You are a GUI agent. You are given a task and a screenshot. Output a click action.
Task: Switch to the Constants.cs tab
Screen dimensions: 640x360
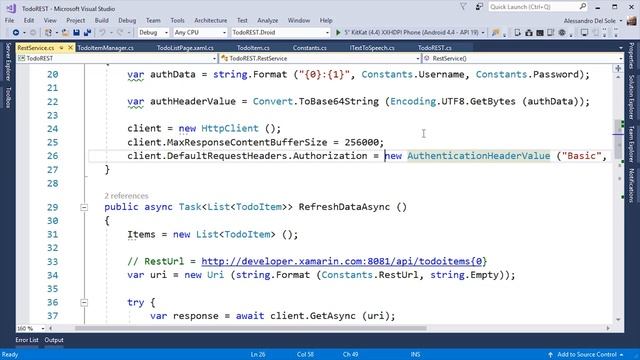tap(309, 48)
